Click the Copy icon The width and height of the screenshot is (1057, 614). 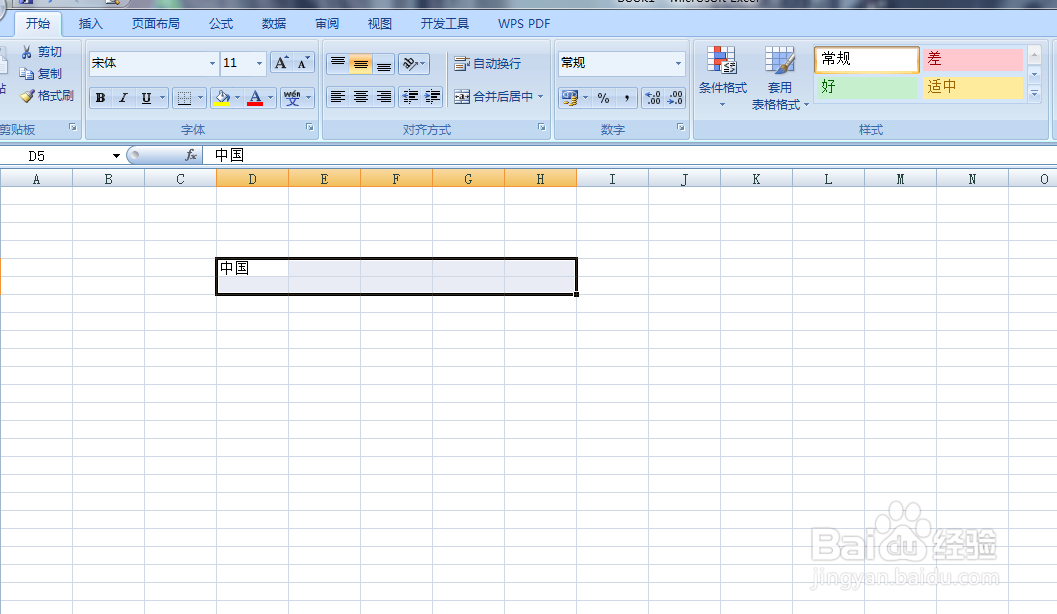click(27, 73)
